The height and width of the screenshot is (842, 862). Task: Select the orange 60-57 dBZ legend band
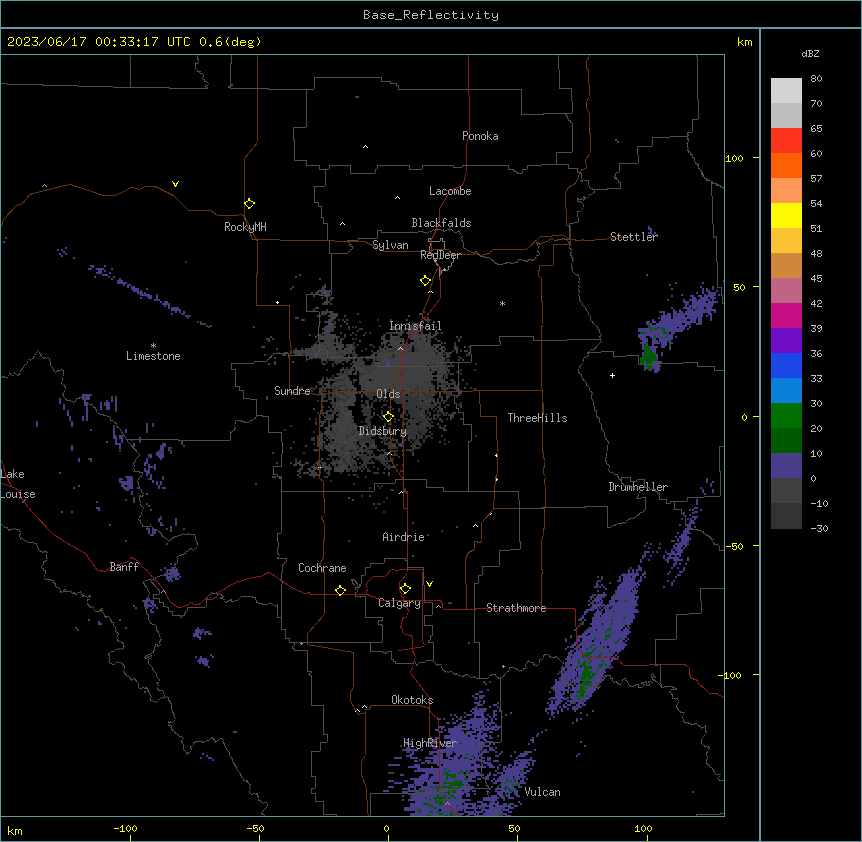click(x=786, y=165)
